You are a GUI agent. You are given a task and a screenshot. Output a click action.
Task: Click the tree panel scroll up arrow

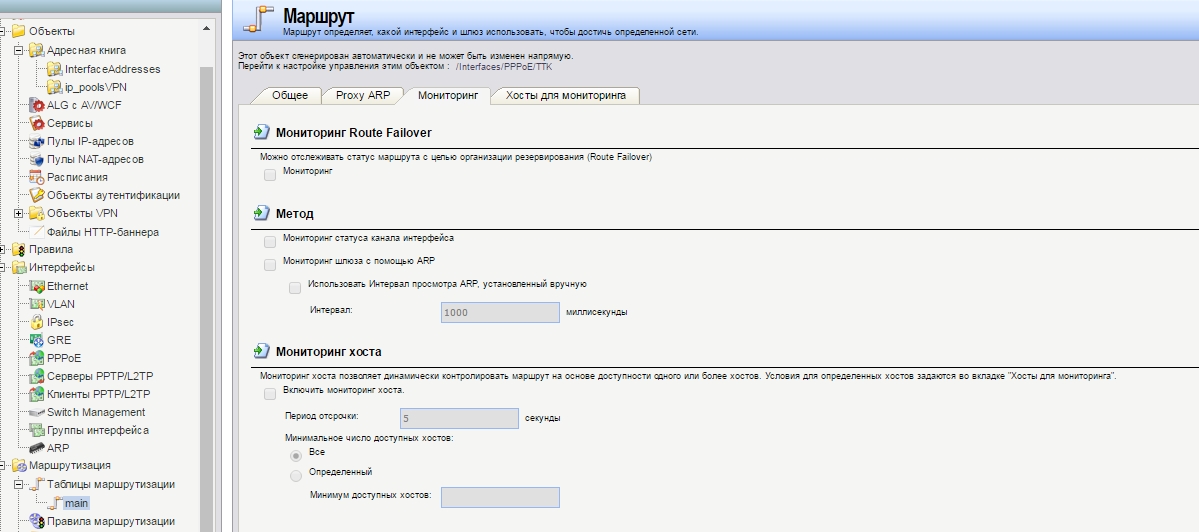(x=206, y=28)
